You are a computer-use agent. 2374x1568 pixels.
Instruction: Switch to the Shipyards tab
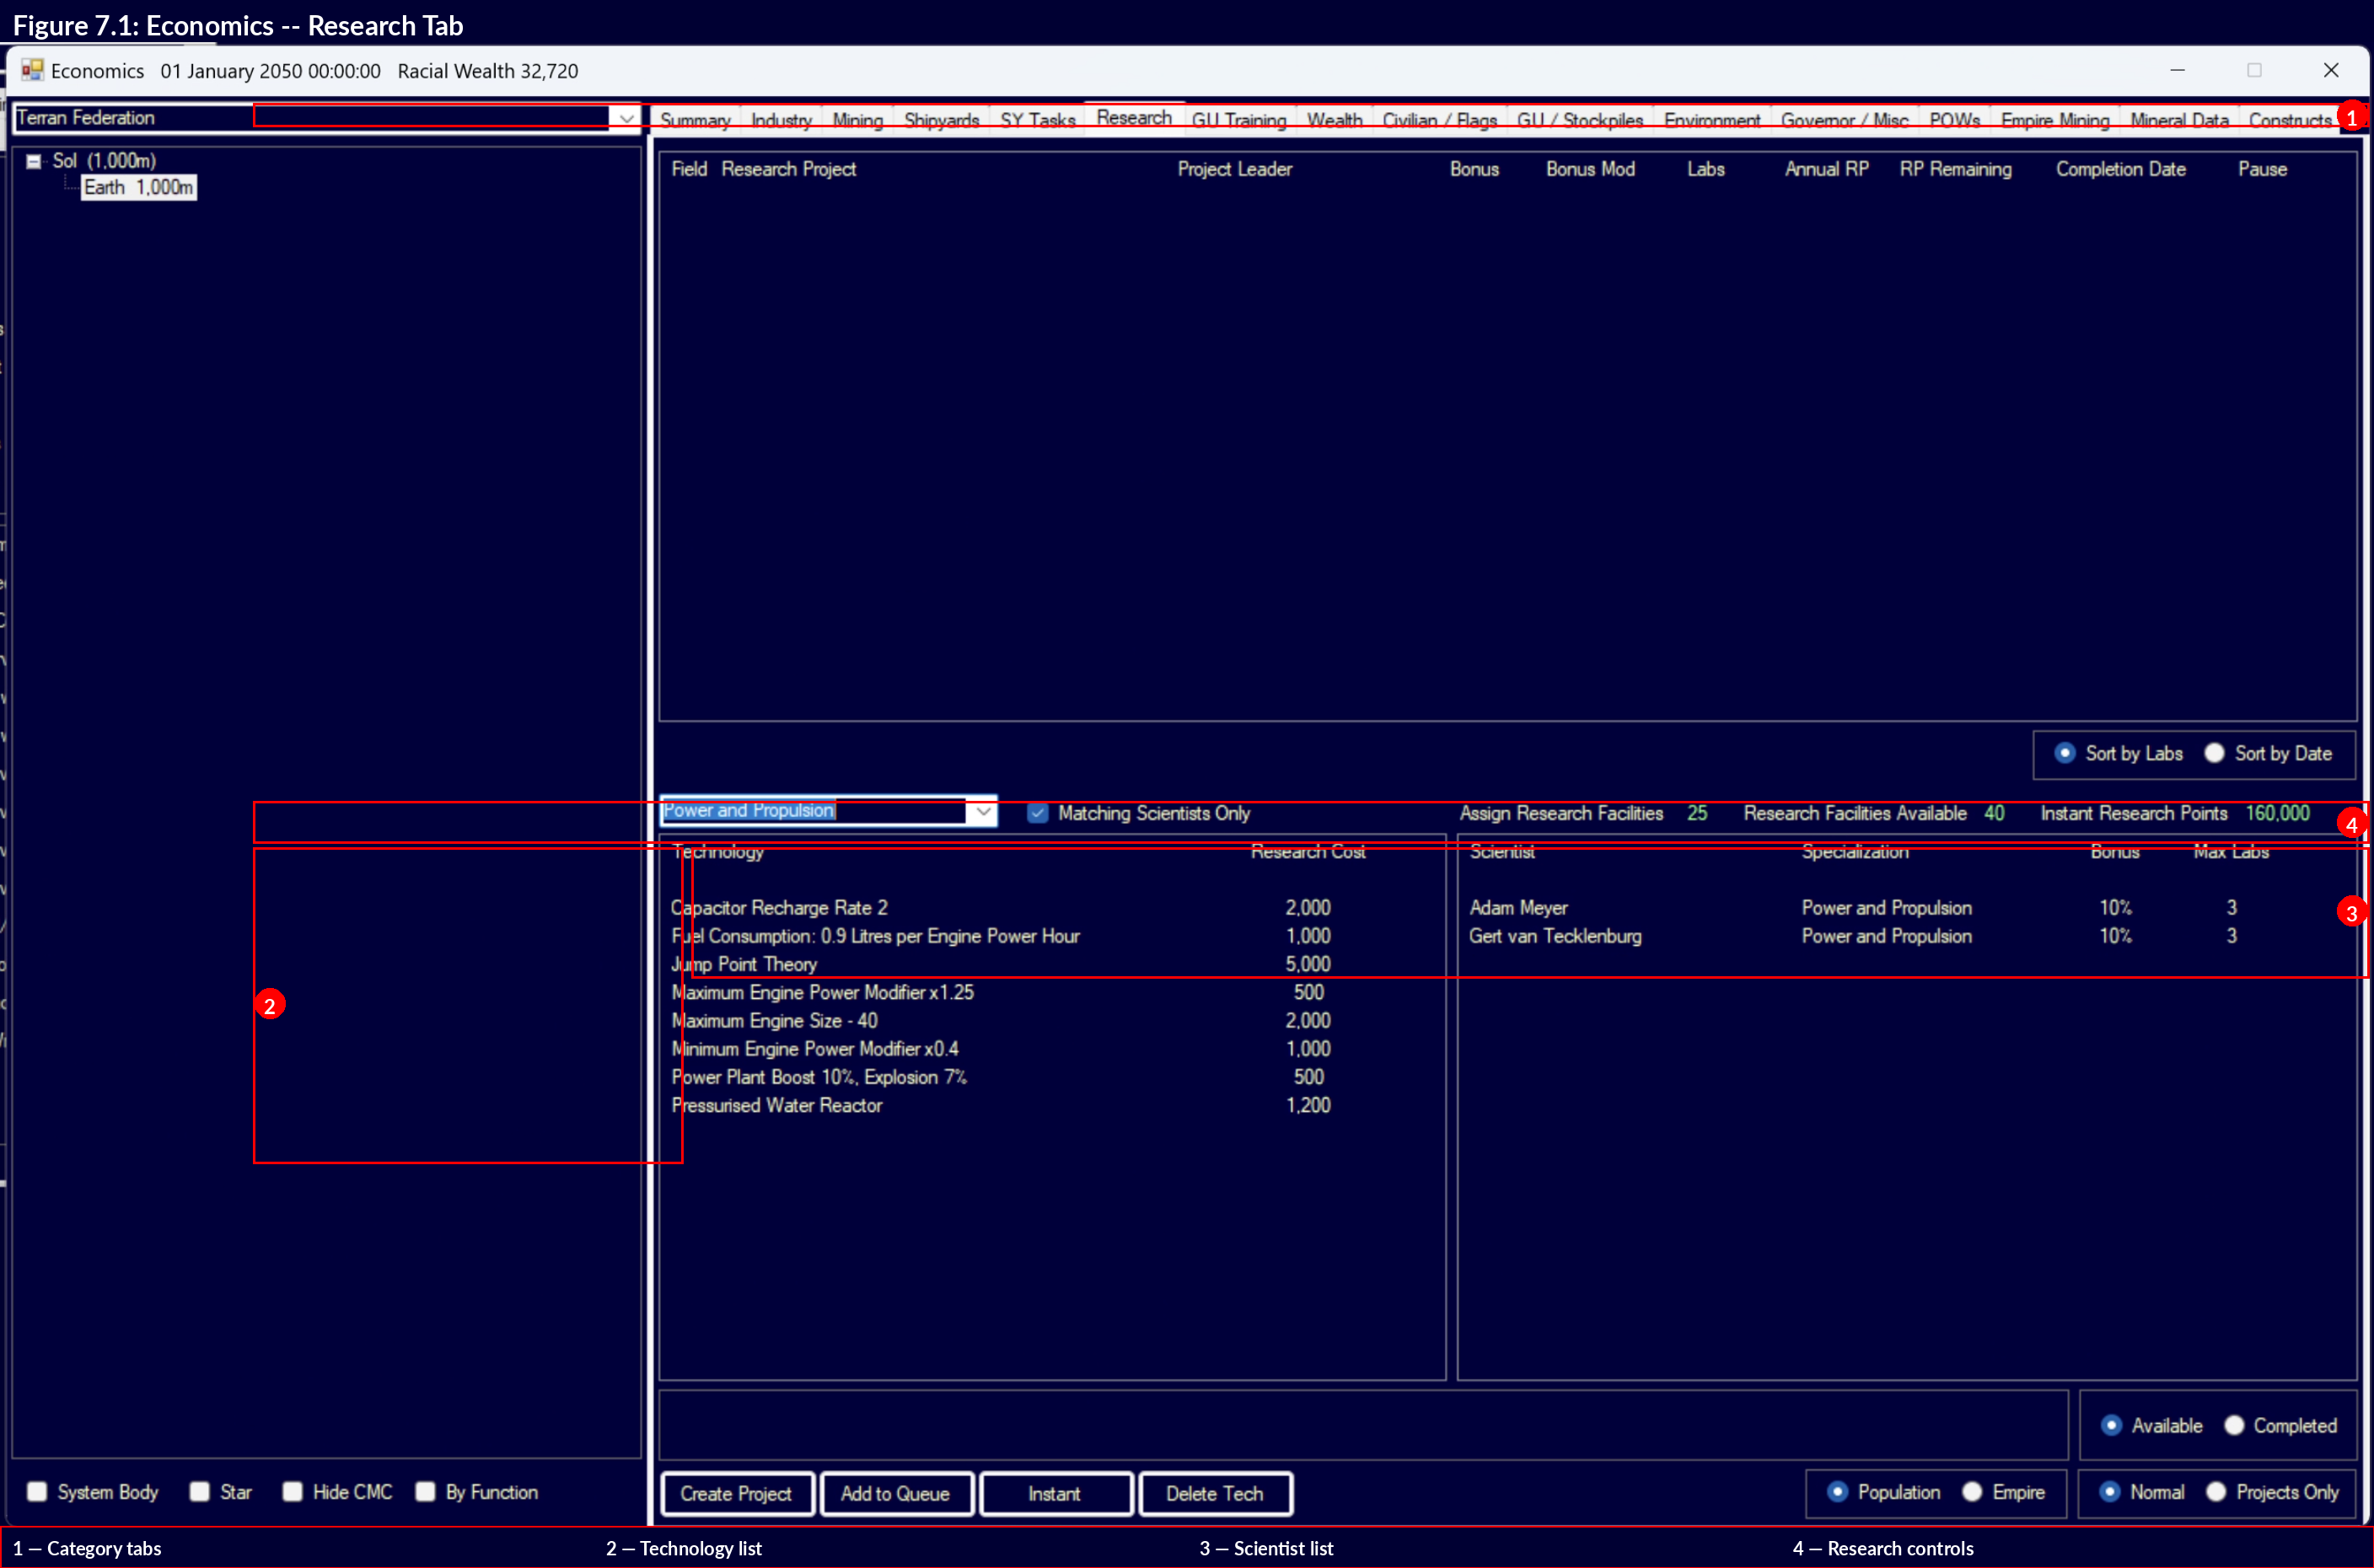941,120
